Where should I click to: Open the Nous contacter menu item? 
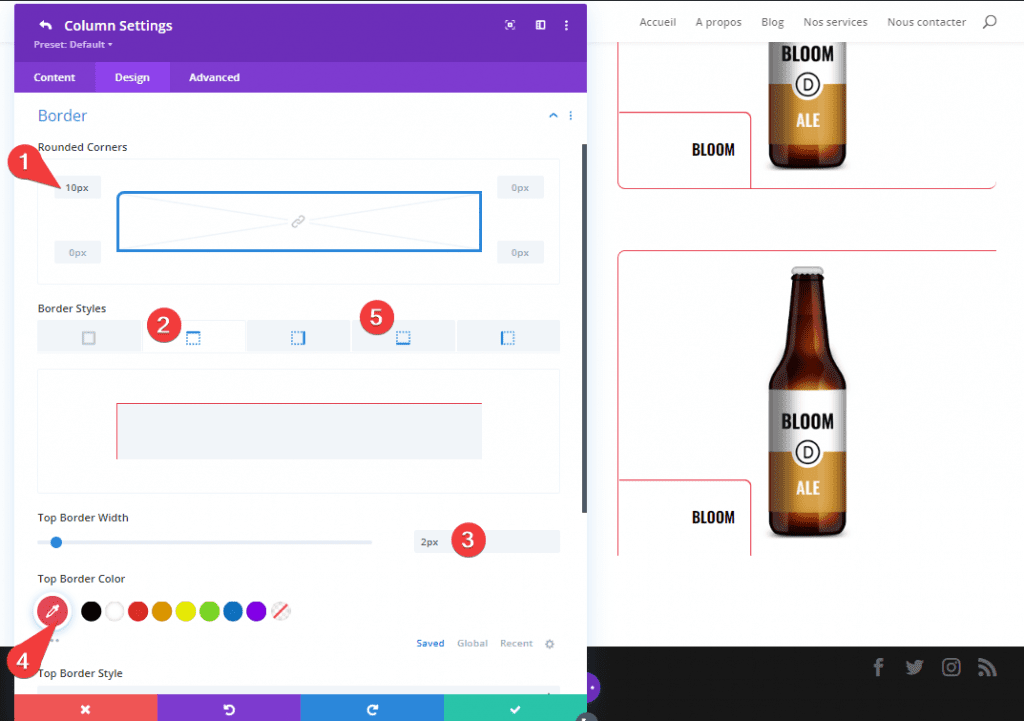(926, 22)
